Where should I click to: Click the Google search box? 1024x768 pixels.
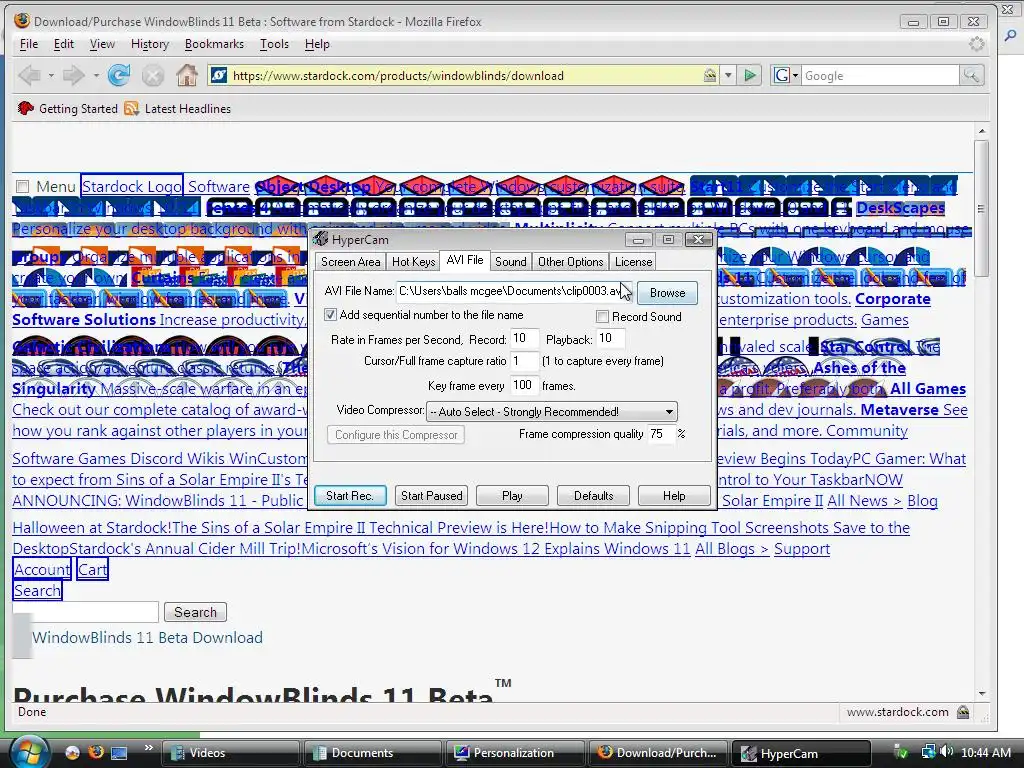coord(880,76)
